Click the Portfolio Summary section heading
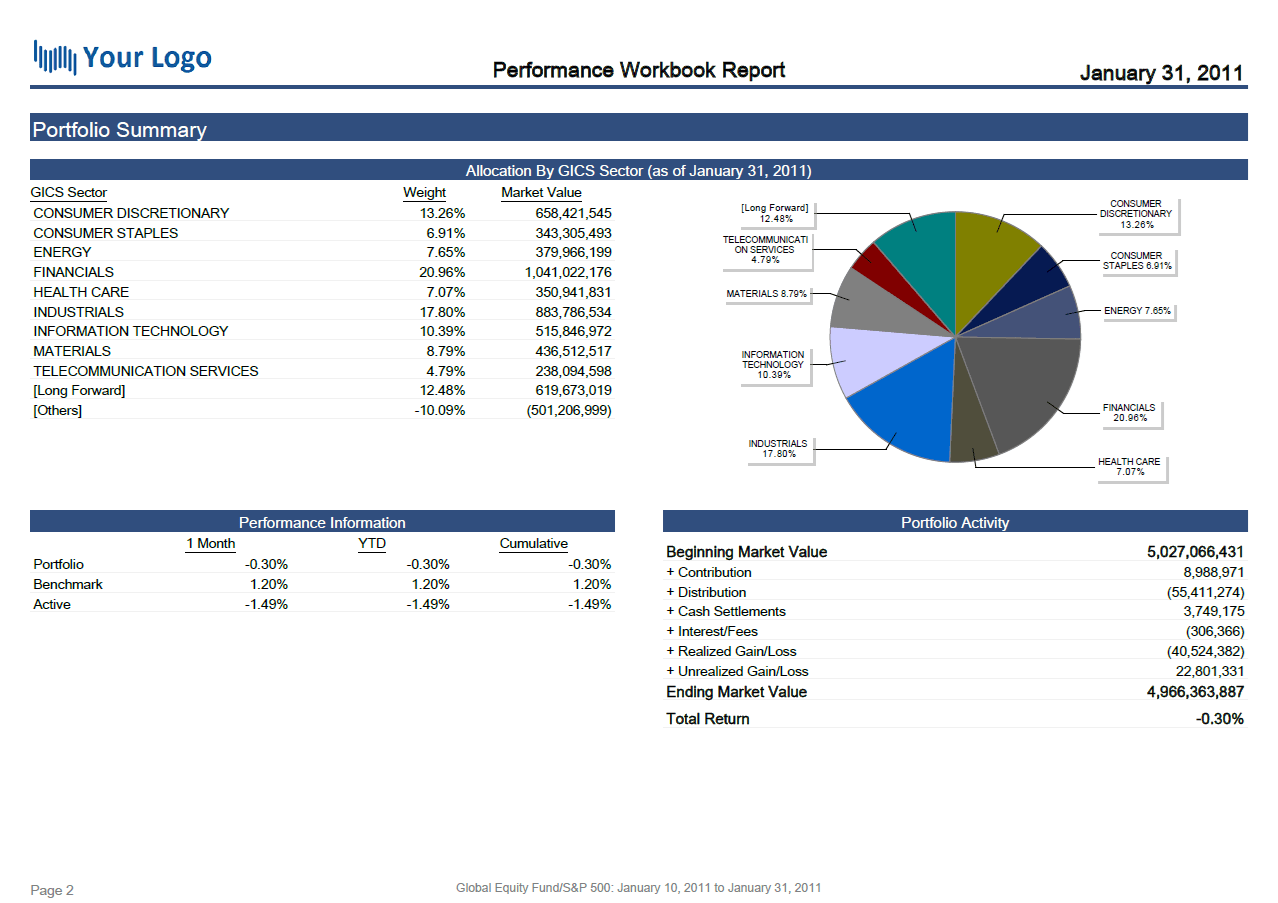 click(120, 130)
